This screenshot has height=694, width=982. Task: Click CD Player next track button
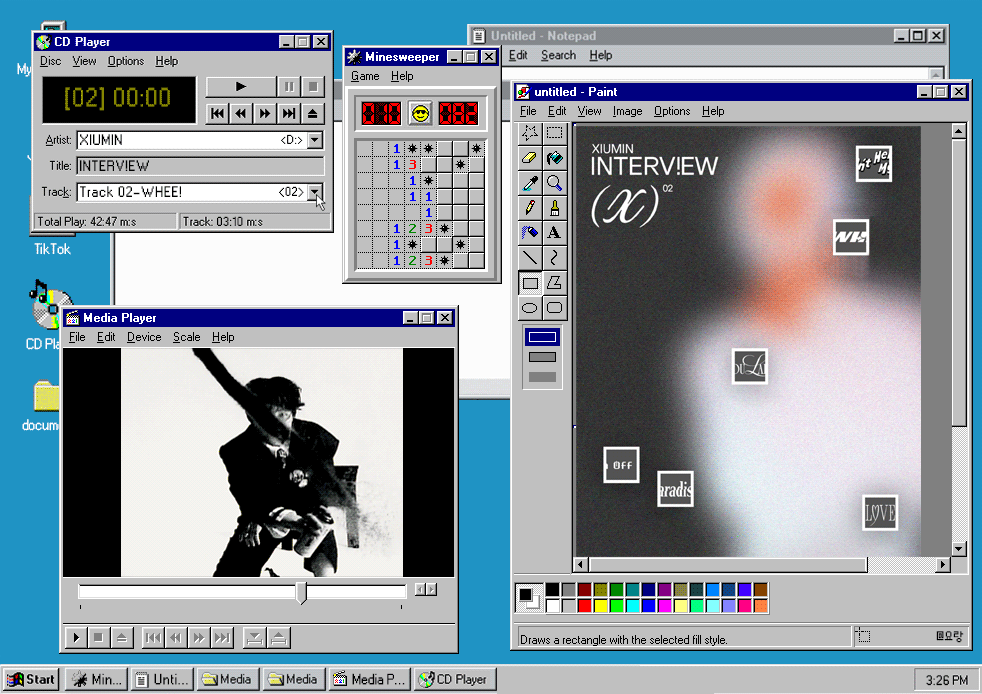coord(289,113)
